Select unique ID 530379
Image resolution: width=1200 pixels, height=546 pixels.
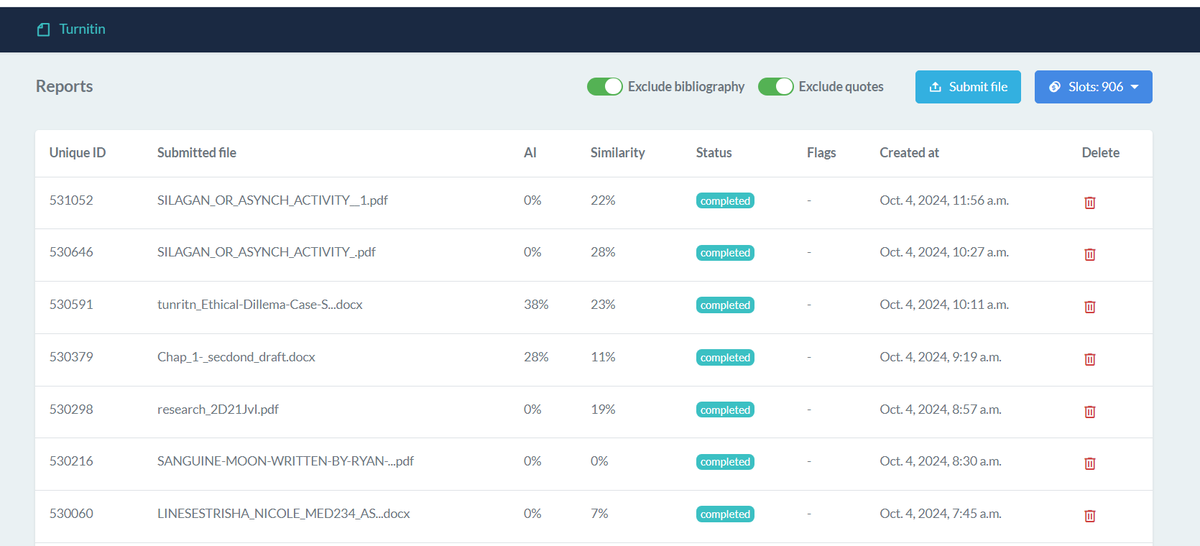coord(71,357)
